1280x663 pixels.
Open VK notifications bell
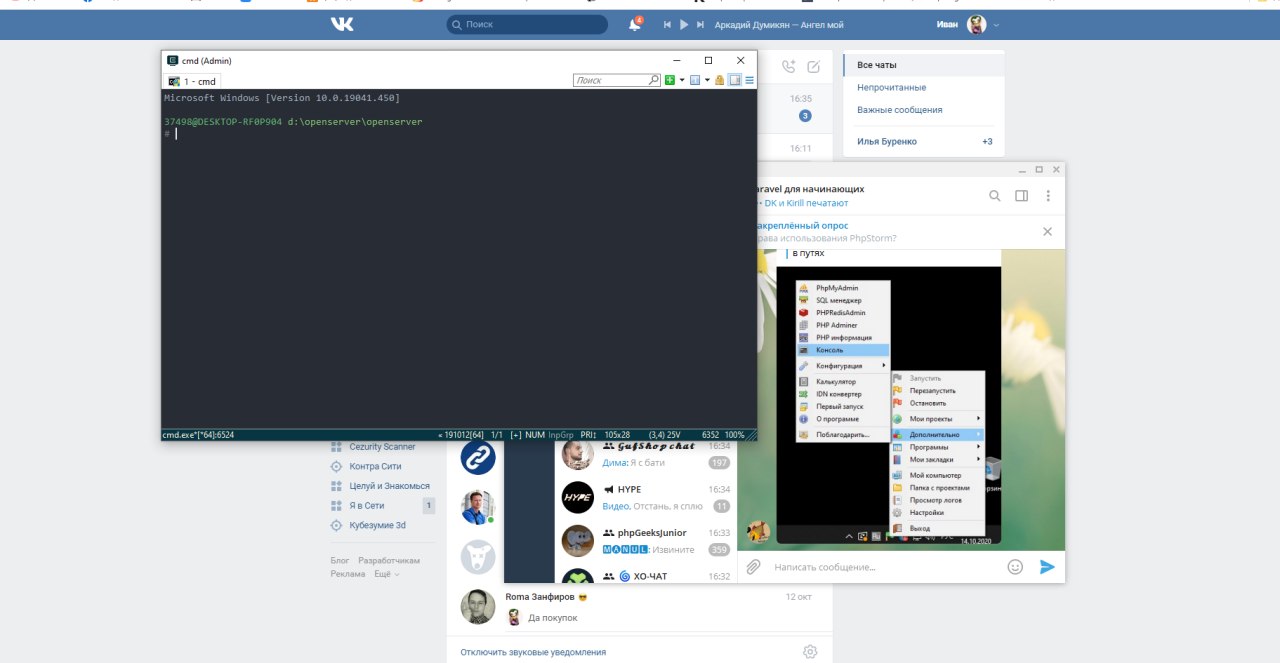click(x=634, y=24)
